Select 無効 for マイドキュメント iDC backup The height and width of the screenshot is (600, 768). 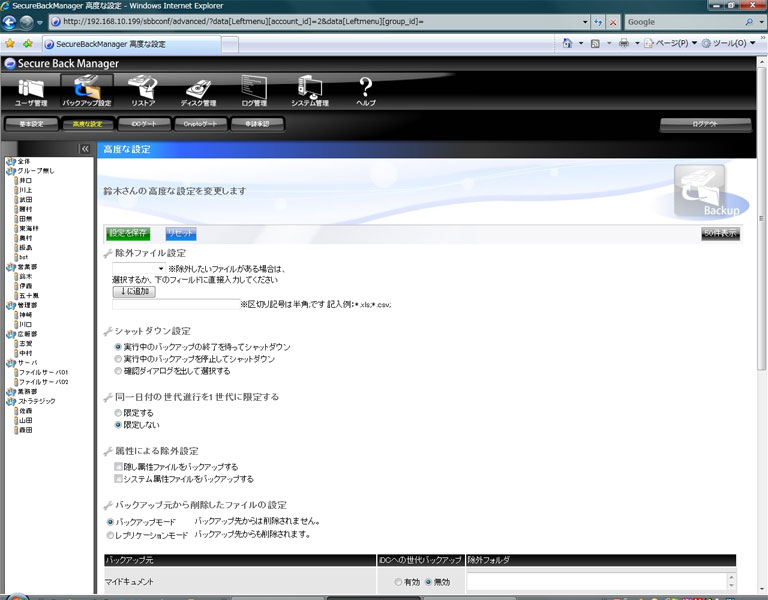point(428,582)
